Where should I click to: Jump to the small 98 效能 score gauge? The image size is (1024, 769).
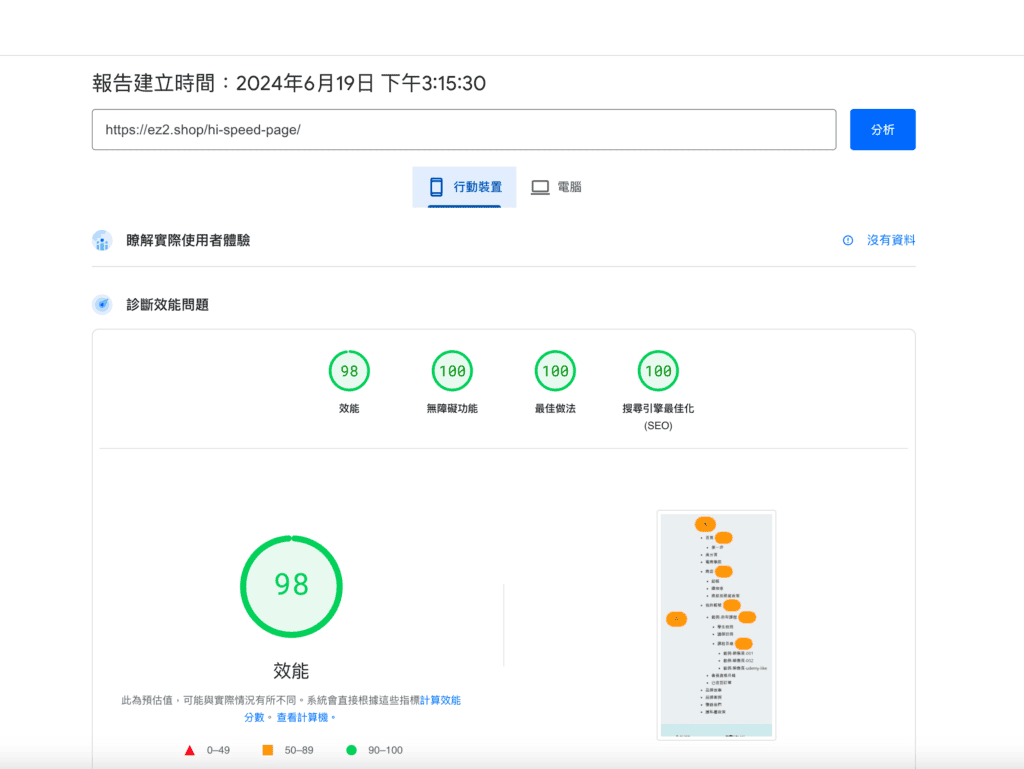349,372
